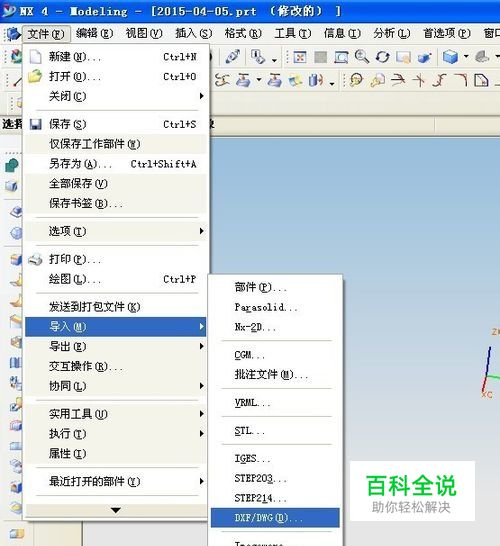Choose 交互操作(R) in the File menu
Image resolution: width=500 pixels, height=546 pixels.
click(x=116, y=366)
